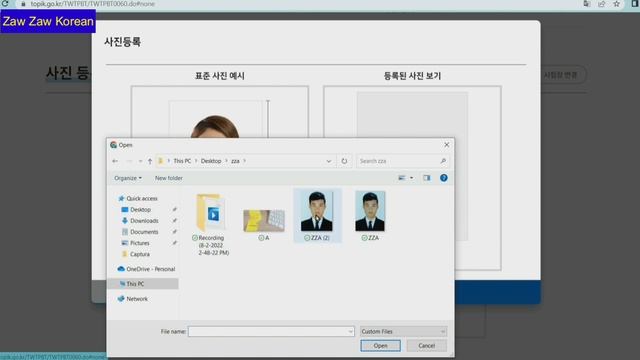Open the dialog Help icon
640x360 pixels.
tap(444, 178)
